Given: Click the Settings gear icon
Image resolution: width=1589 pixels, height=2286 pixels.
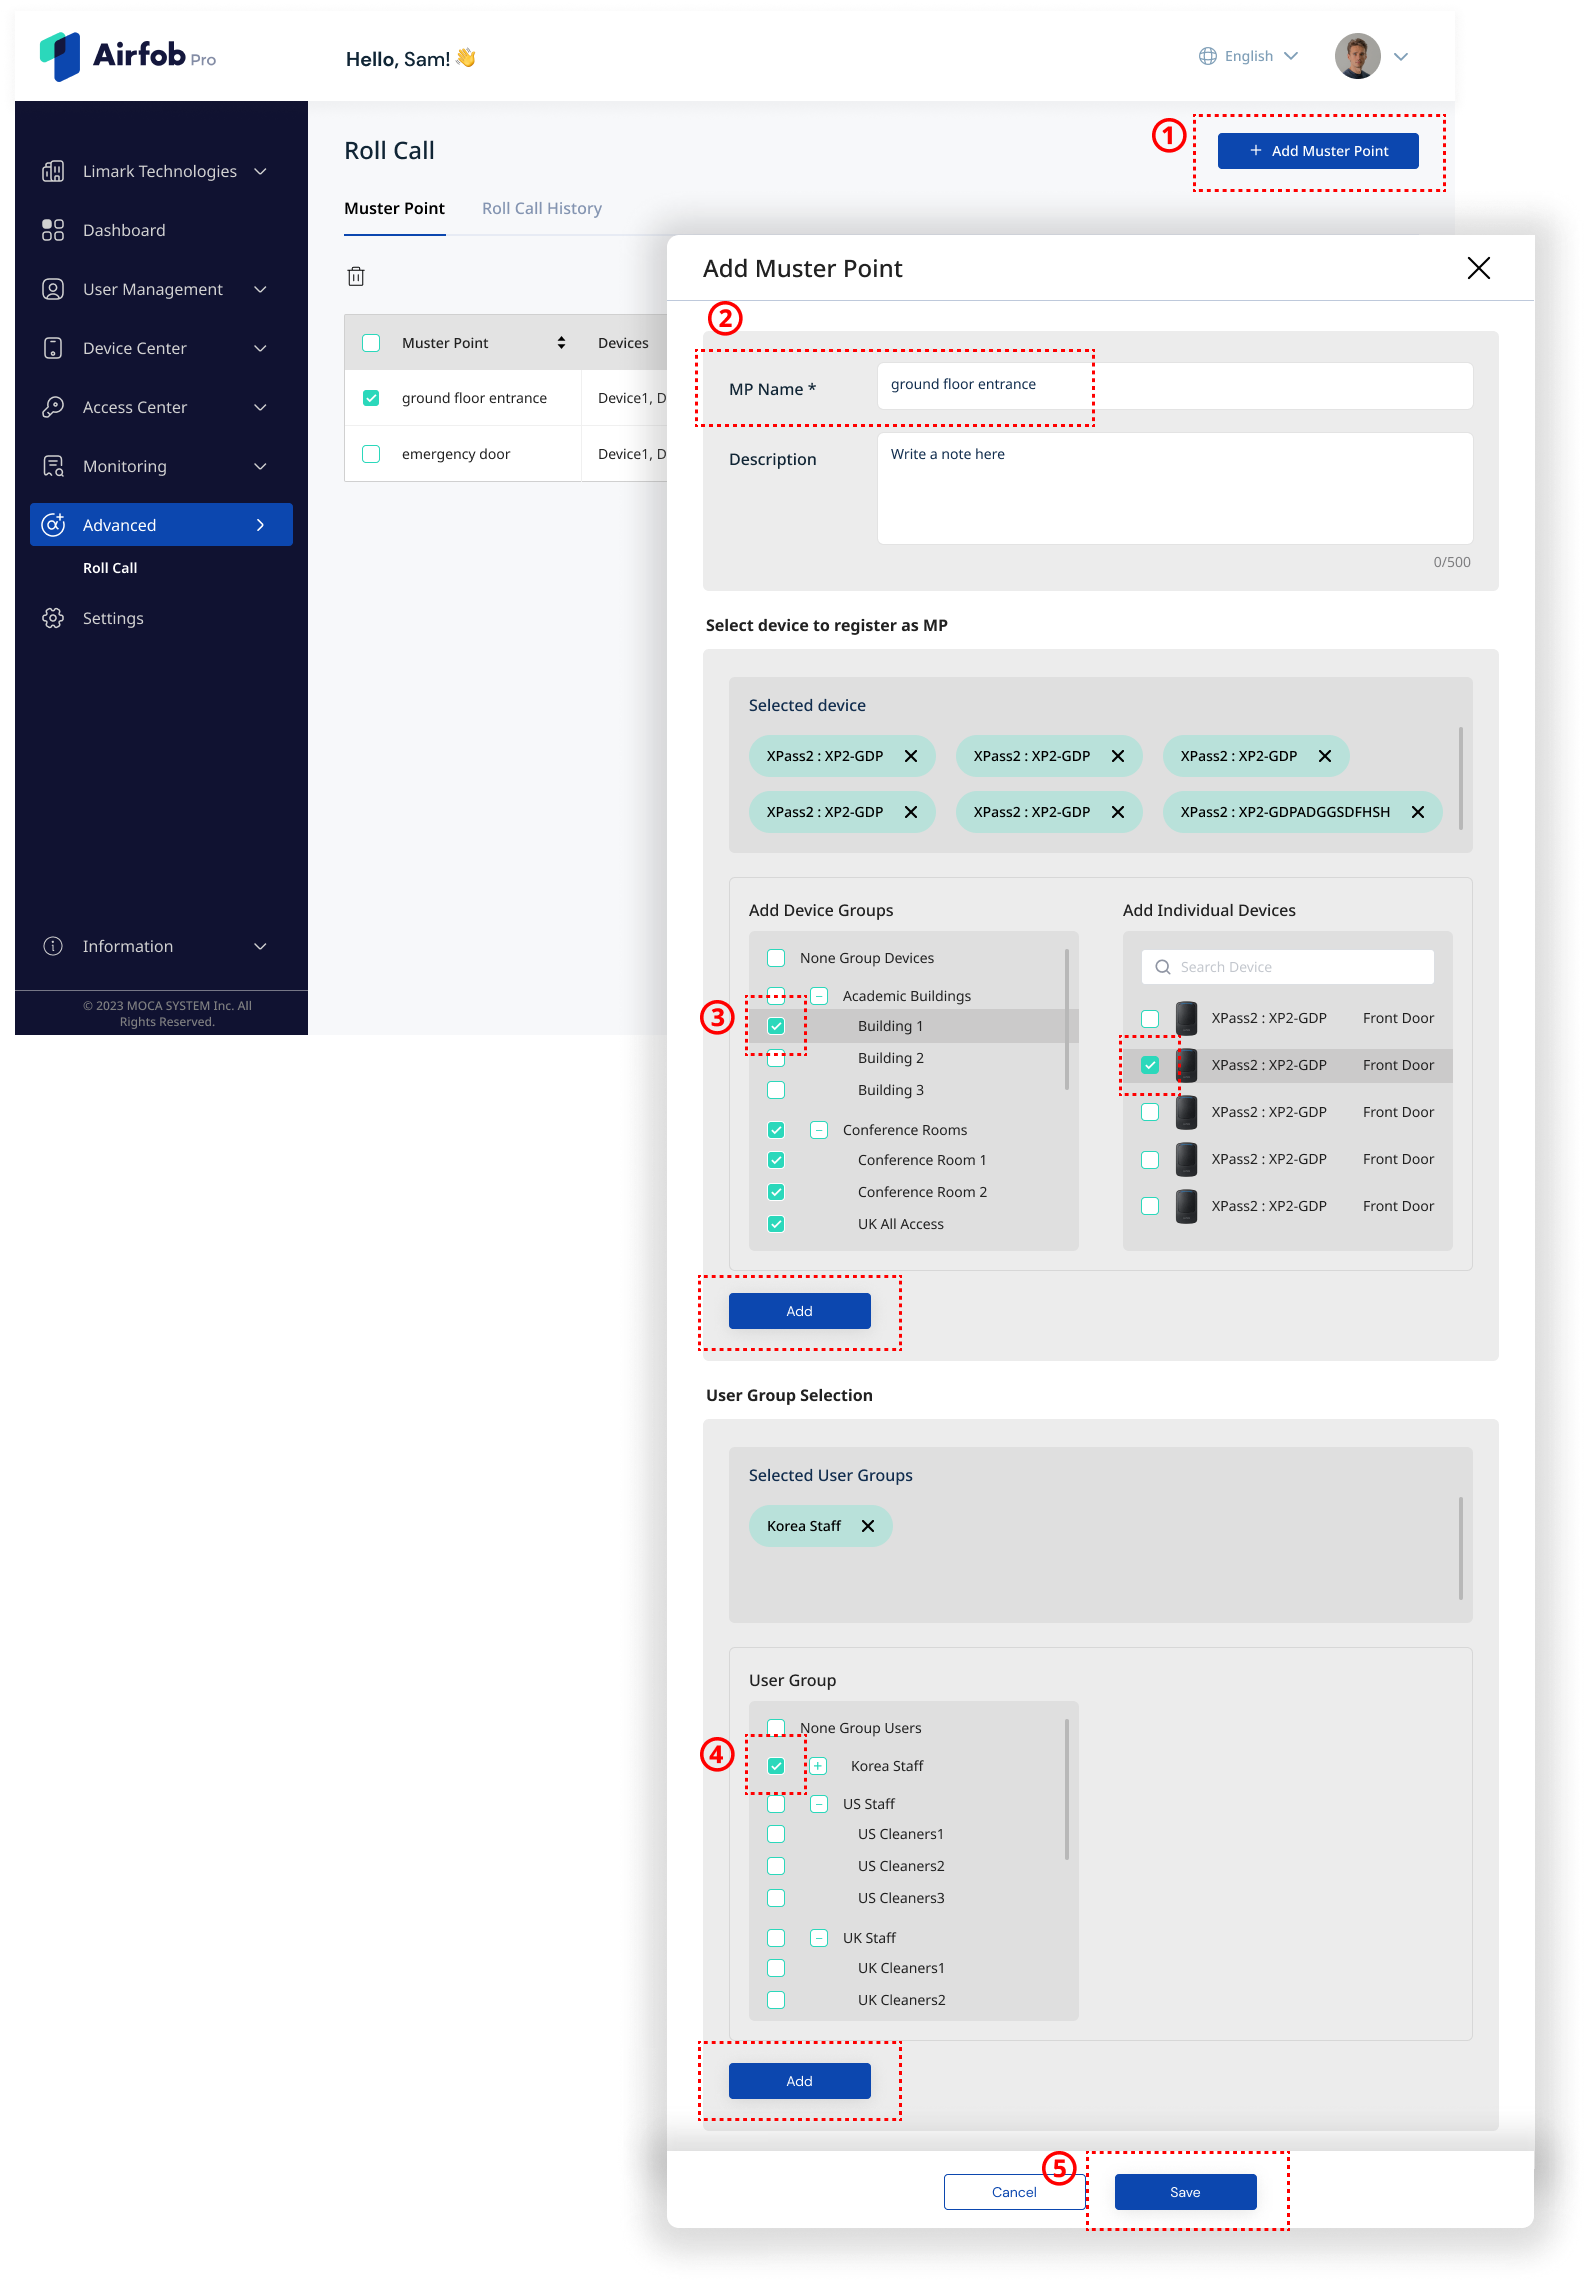Looking at the screenshot, I should pyautogui.click(x=53, y=618).
